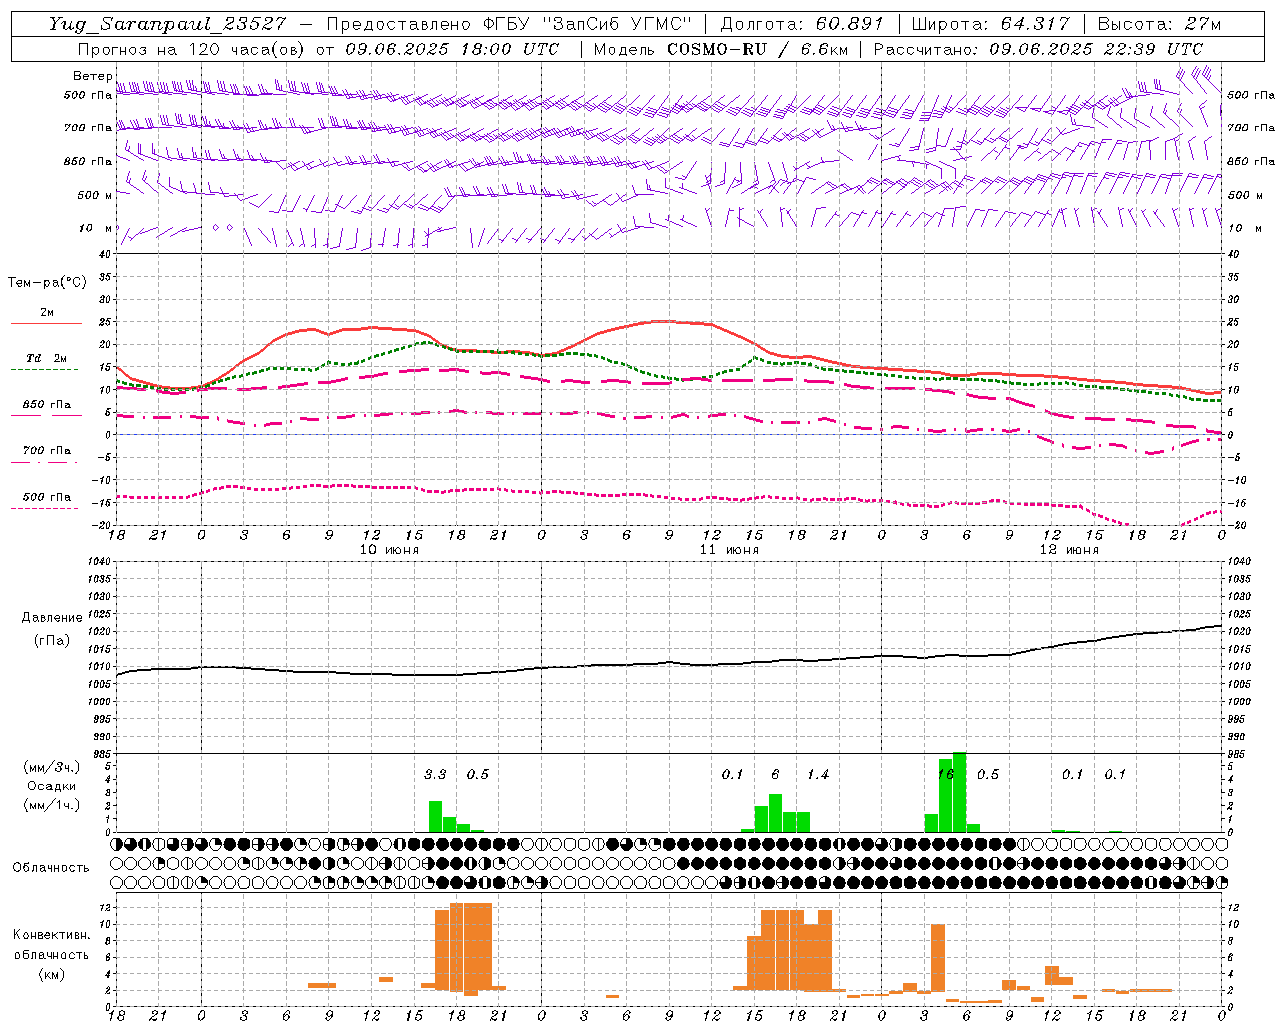Select the Рассчитано 09.06.2025 22:39 UTC timestamp
Image resolution: width=1280 pixels, height=1024 pixels.
1038,49
